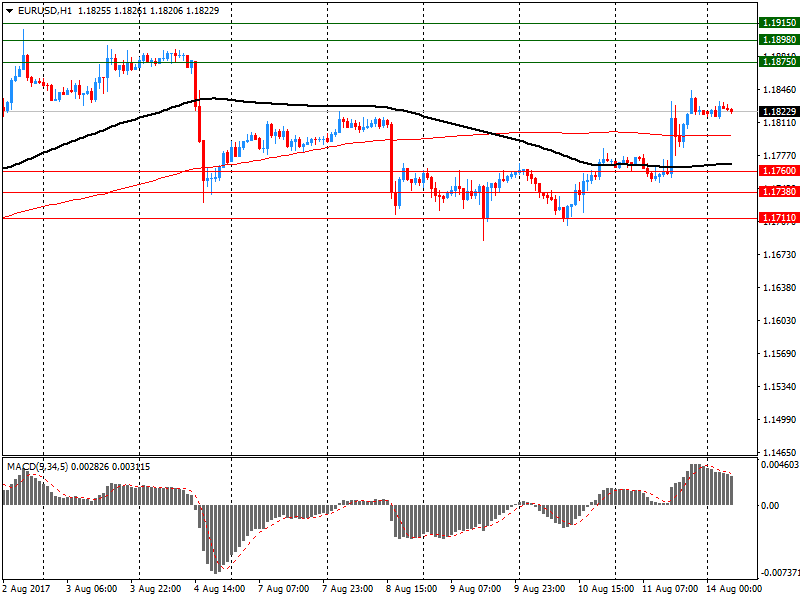Select the 1.17600 red level price label

pos(779,171)
